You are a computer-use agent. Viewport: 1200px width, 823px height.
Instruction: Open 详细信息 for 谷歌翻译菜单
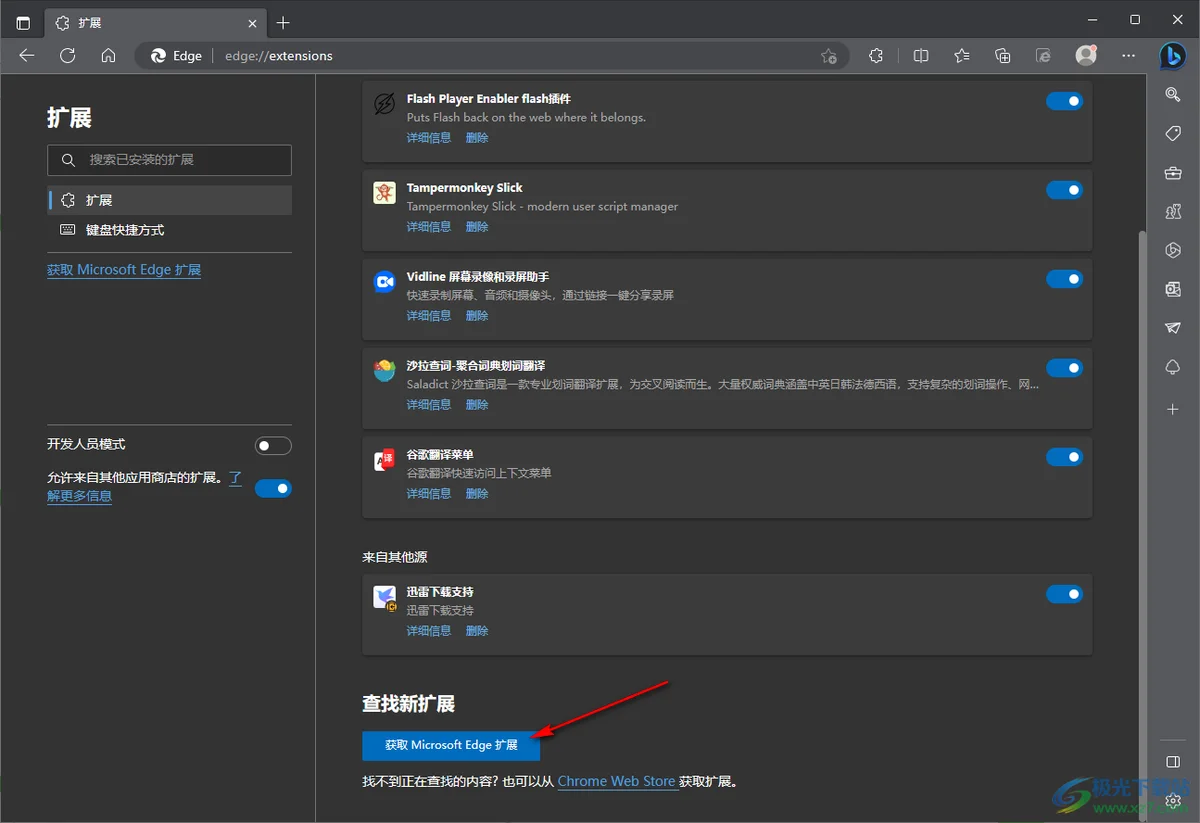click(429, 494)
